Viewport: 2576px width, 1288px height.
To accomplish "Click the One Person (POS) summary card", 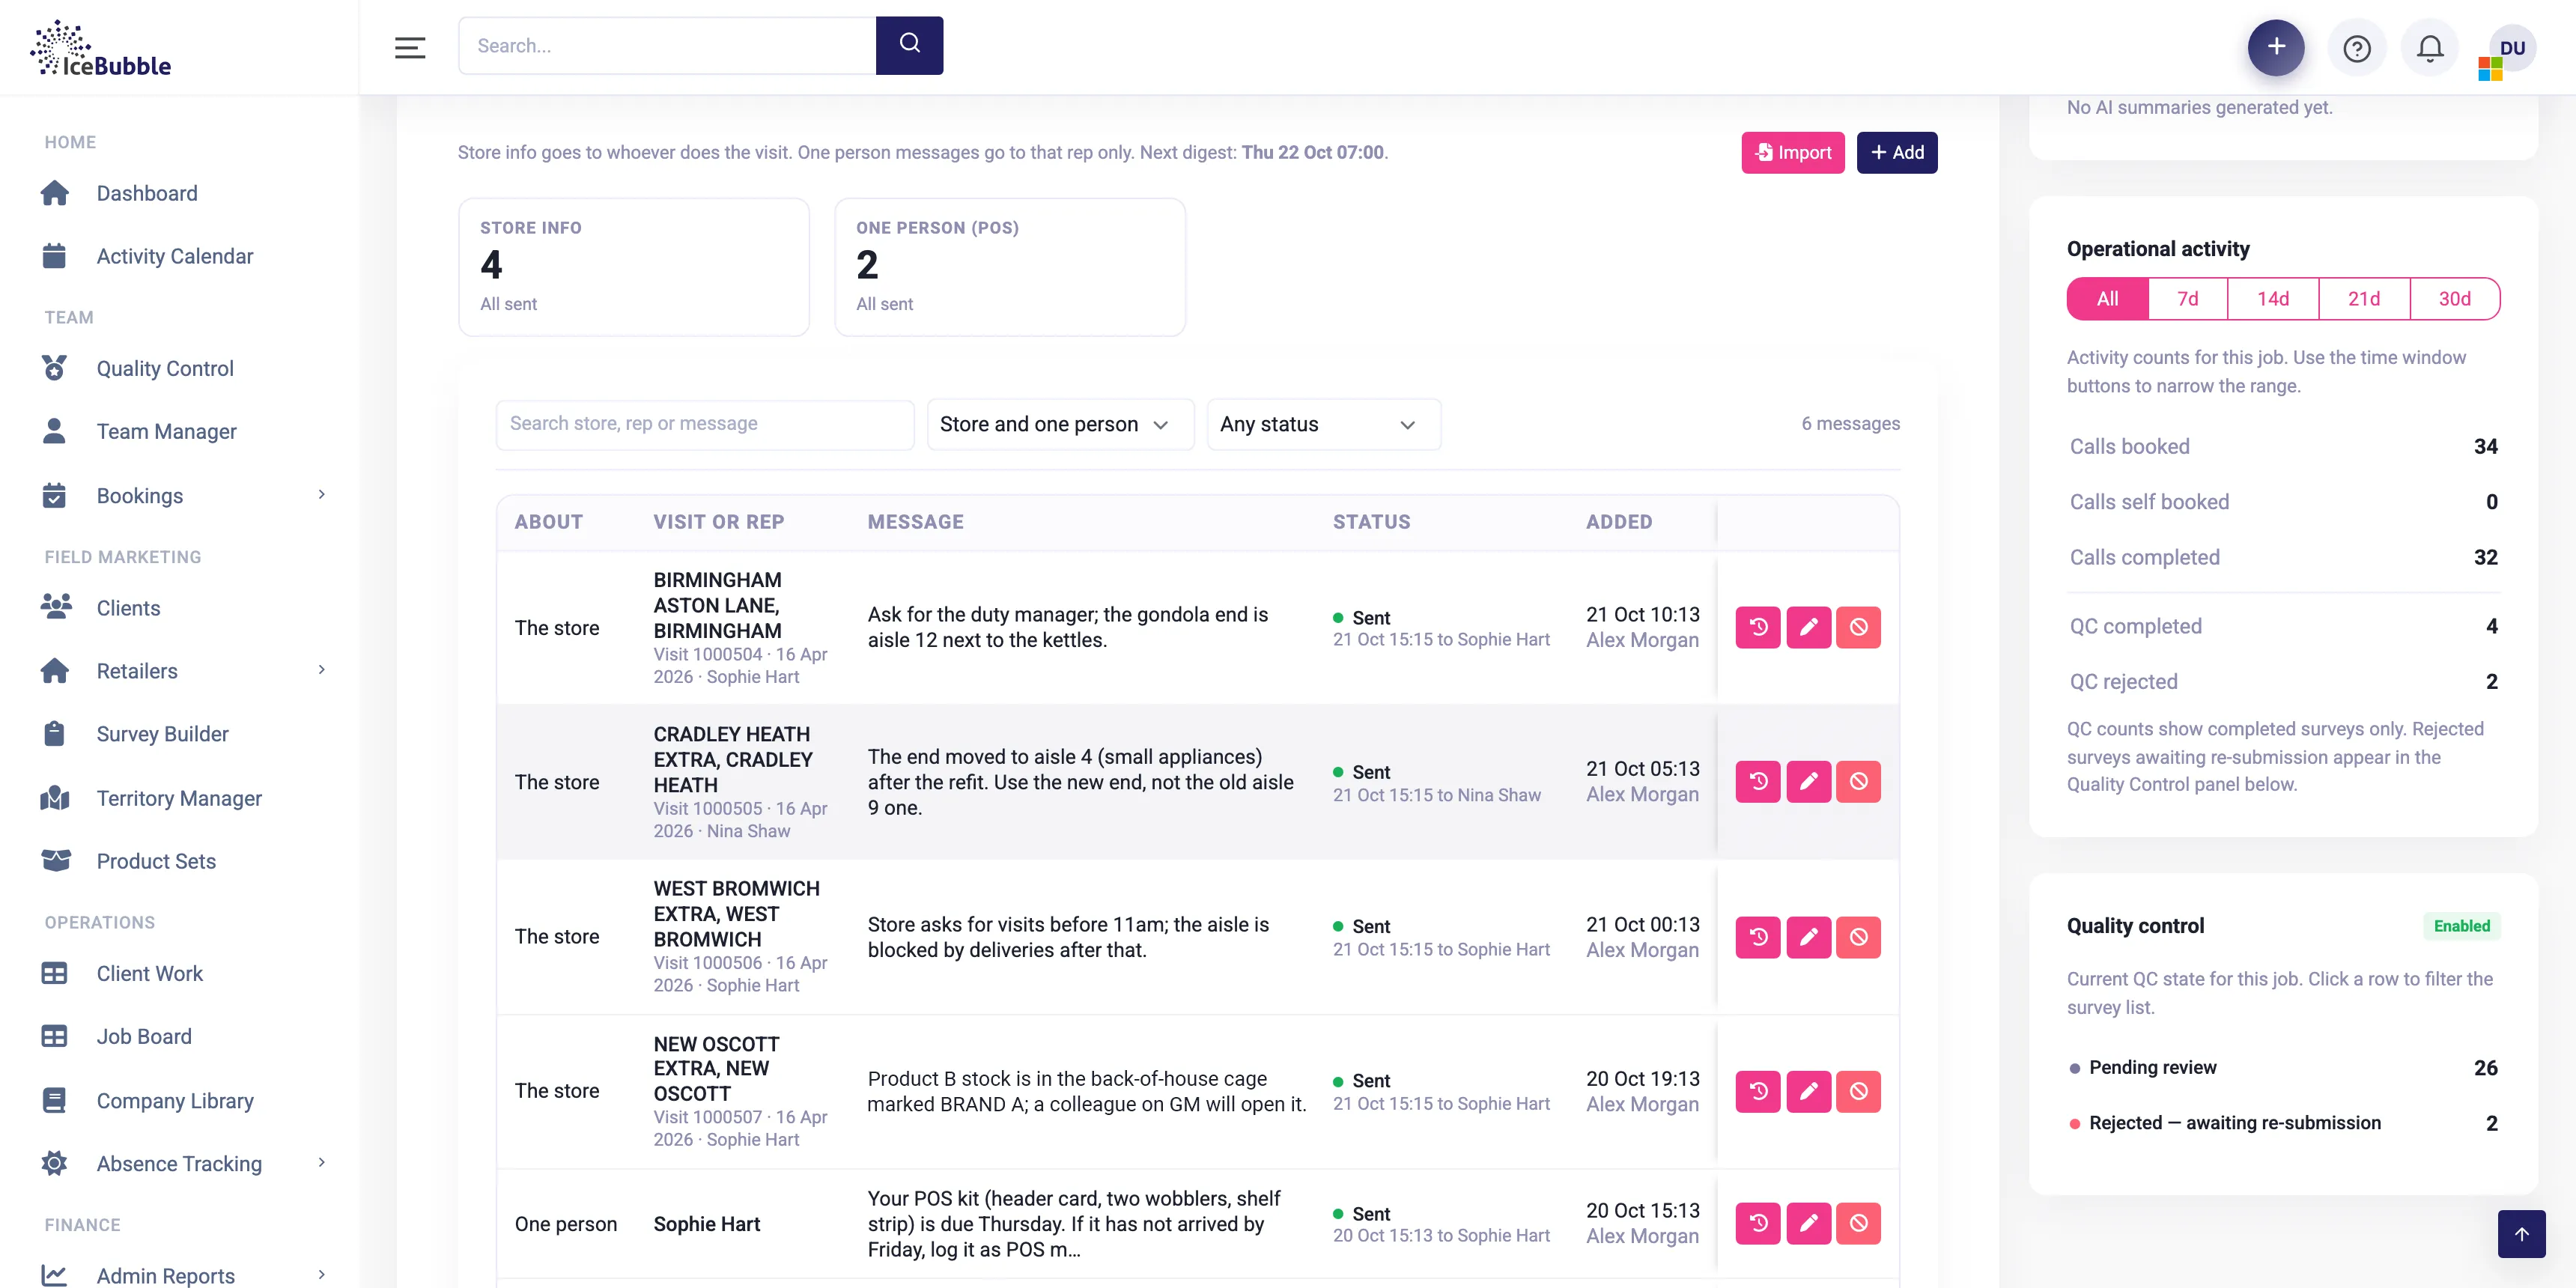I will click(1010, 267).
